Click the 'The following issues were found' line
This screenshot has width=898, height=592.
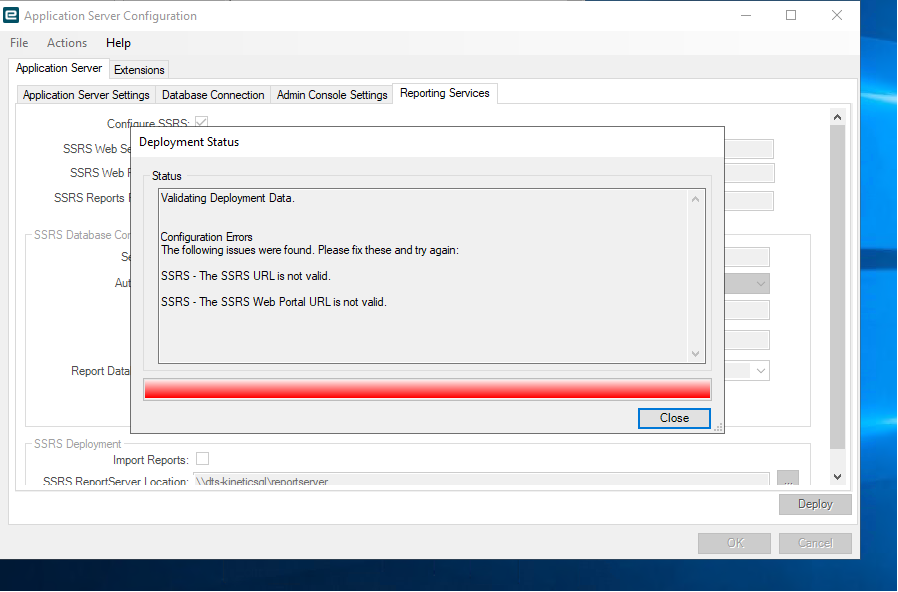(310, 250)
